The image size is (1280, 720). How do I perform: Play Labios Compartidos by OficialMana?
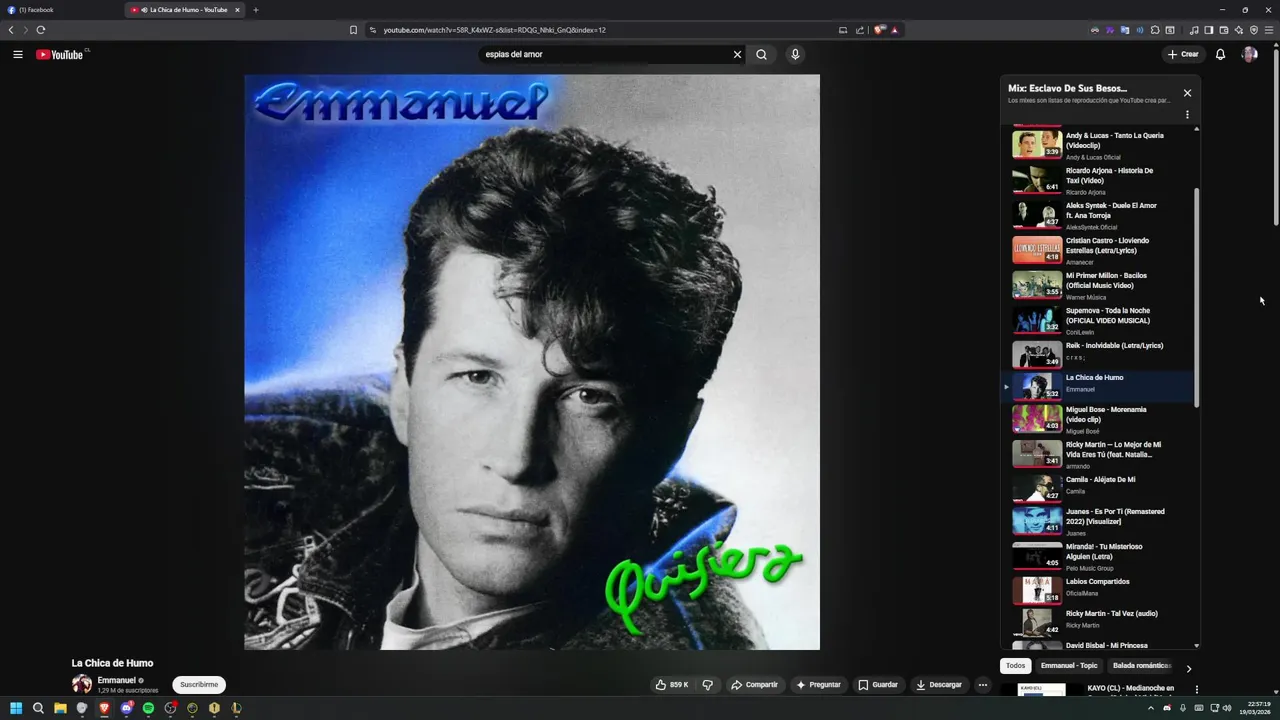pos(1097,589)
